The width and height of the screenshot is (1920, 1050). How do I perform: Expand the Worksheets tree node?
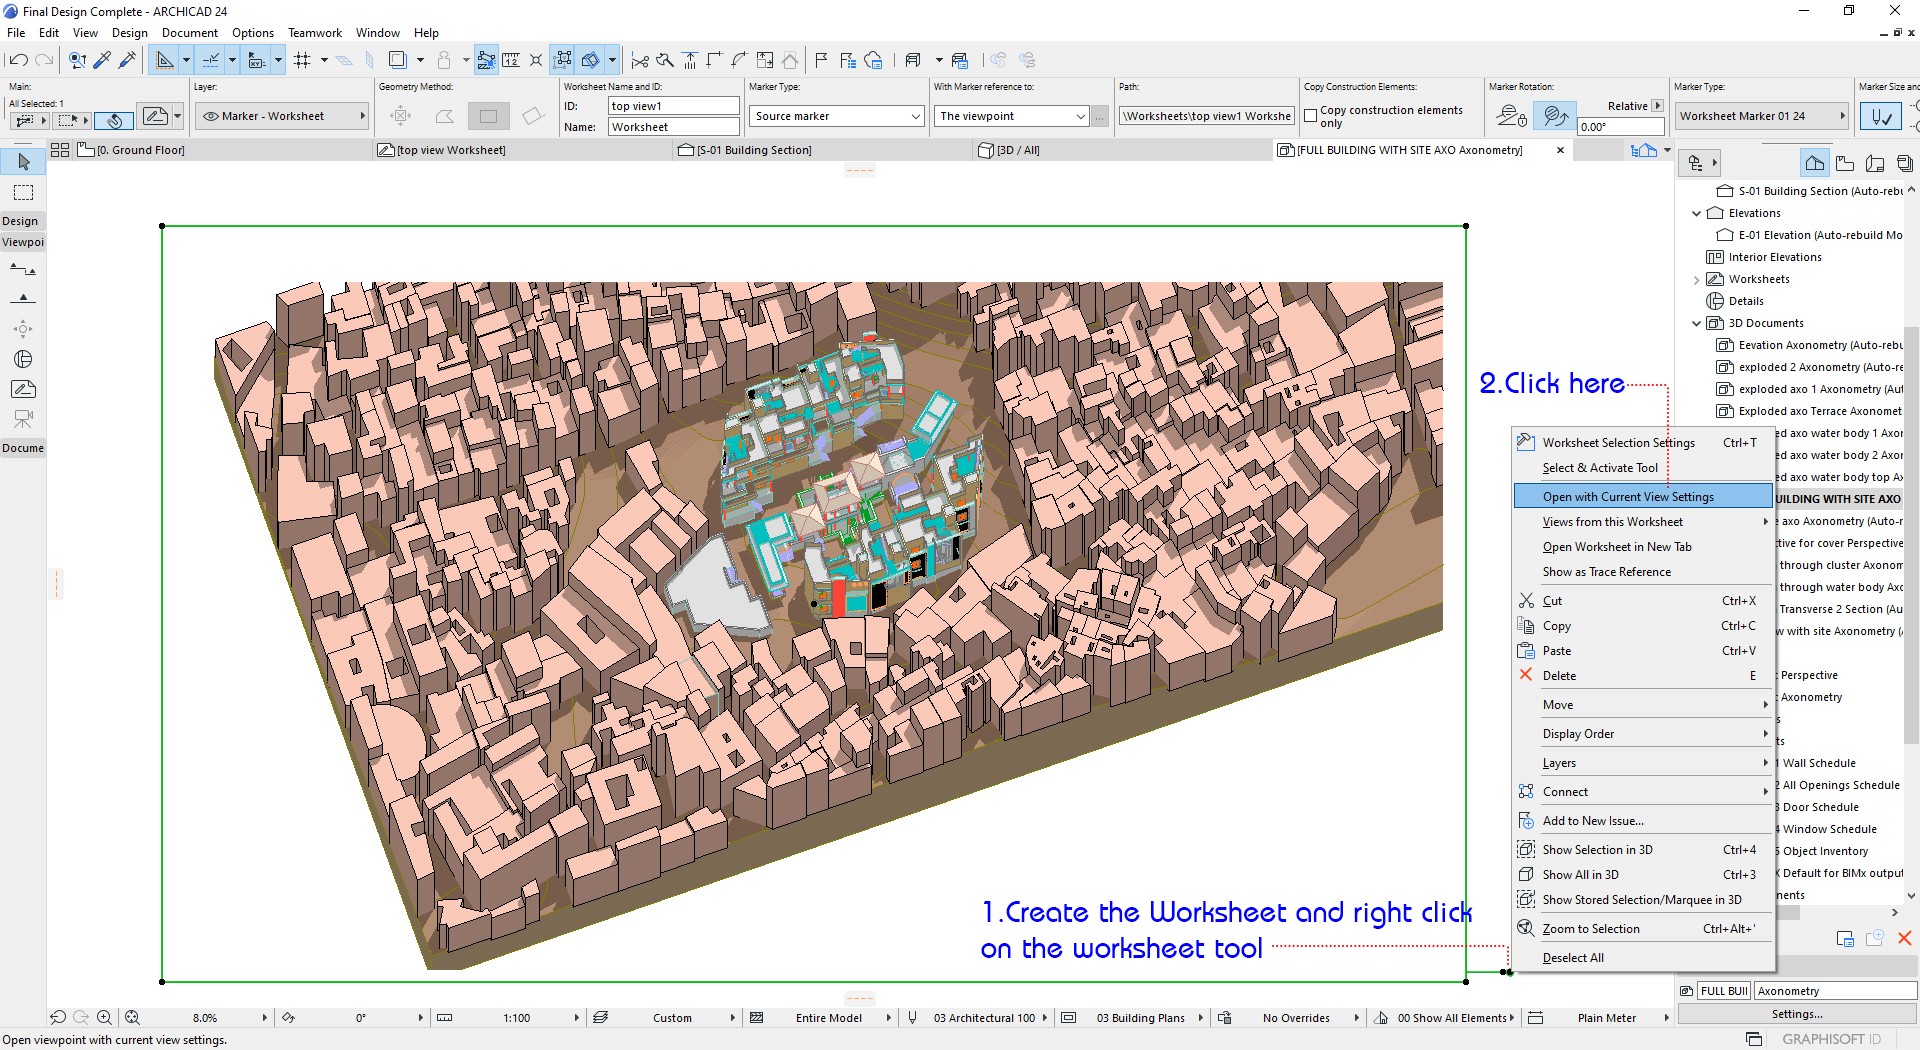tap(1696, 280)
